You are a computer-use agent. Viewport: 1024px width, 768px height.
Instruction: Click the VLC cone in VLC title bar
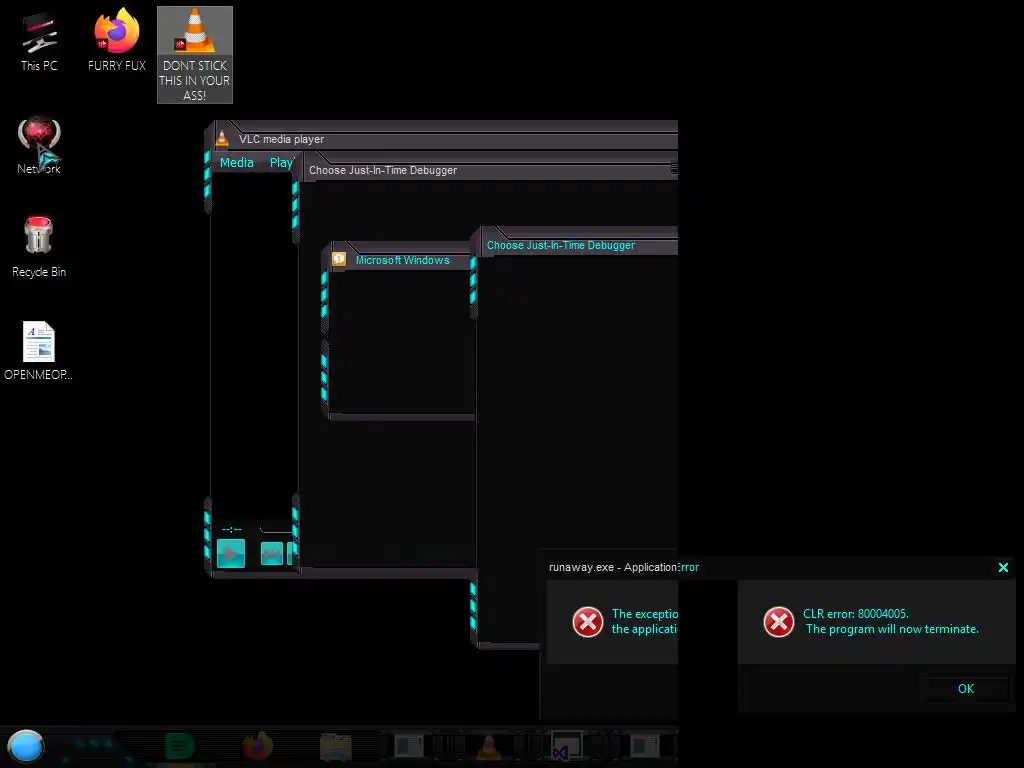coord(222,138)
